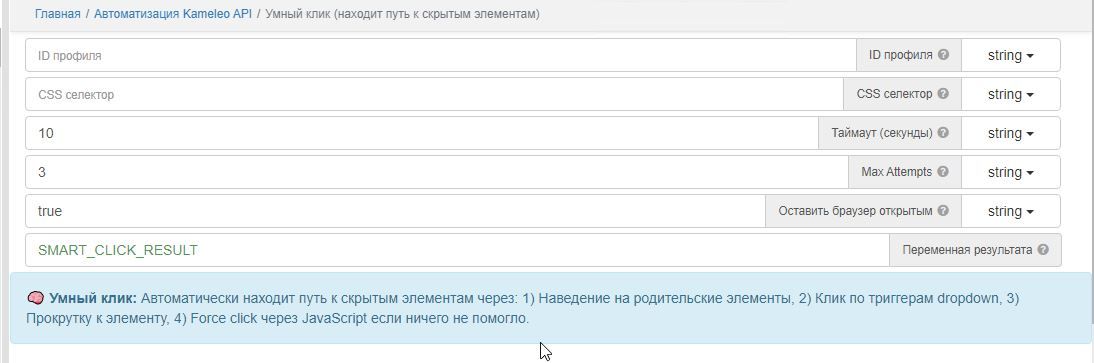Click help icon next to Max Attempts
Image resolution: width=1094 pixels, height=363 pixels.
[943, 172]
